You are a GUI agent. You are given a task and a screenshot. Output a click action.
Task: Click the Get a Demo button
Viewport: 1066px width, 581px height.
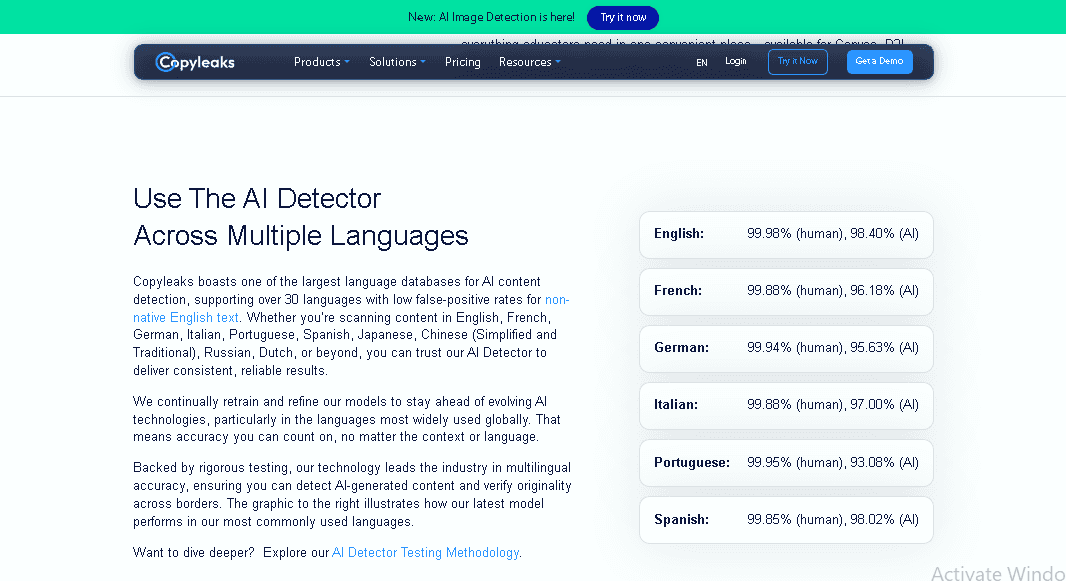pyautogui.click(x=879, y=61)
